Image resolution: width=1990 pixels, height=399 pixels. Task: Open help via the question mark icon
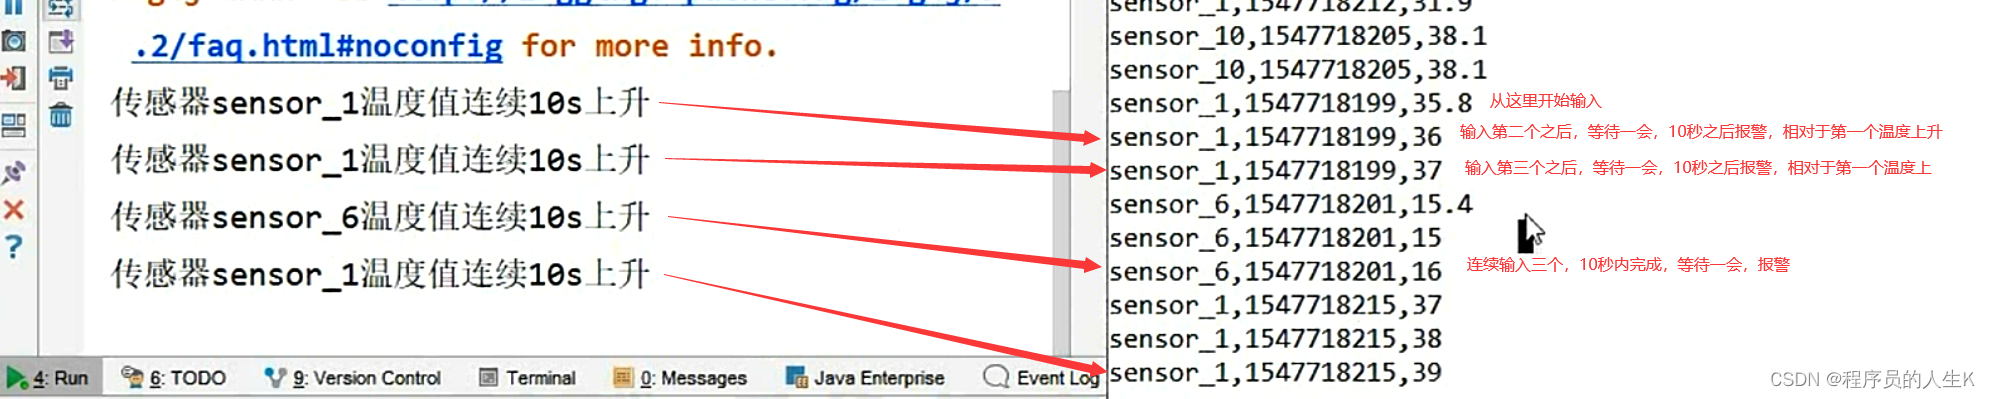[x=14, y=246]
